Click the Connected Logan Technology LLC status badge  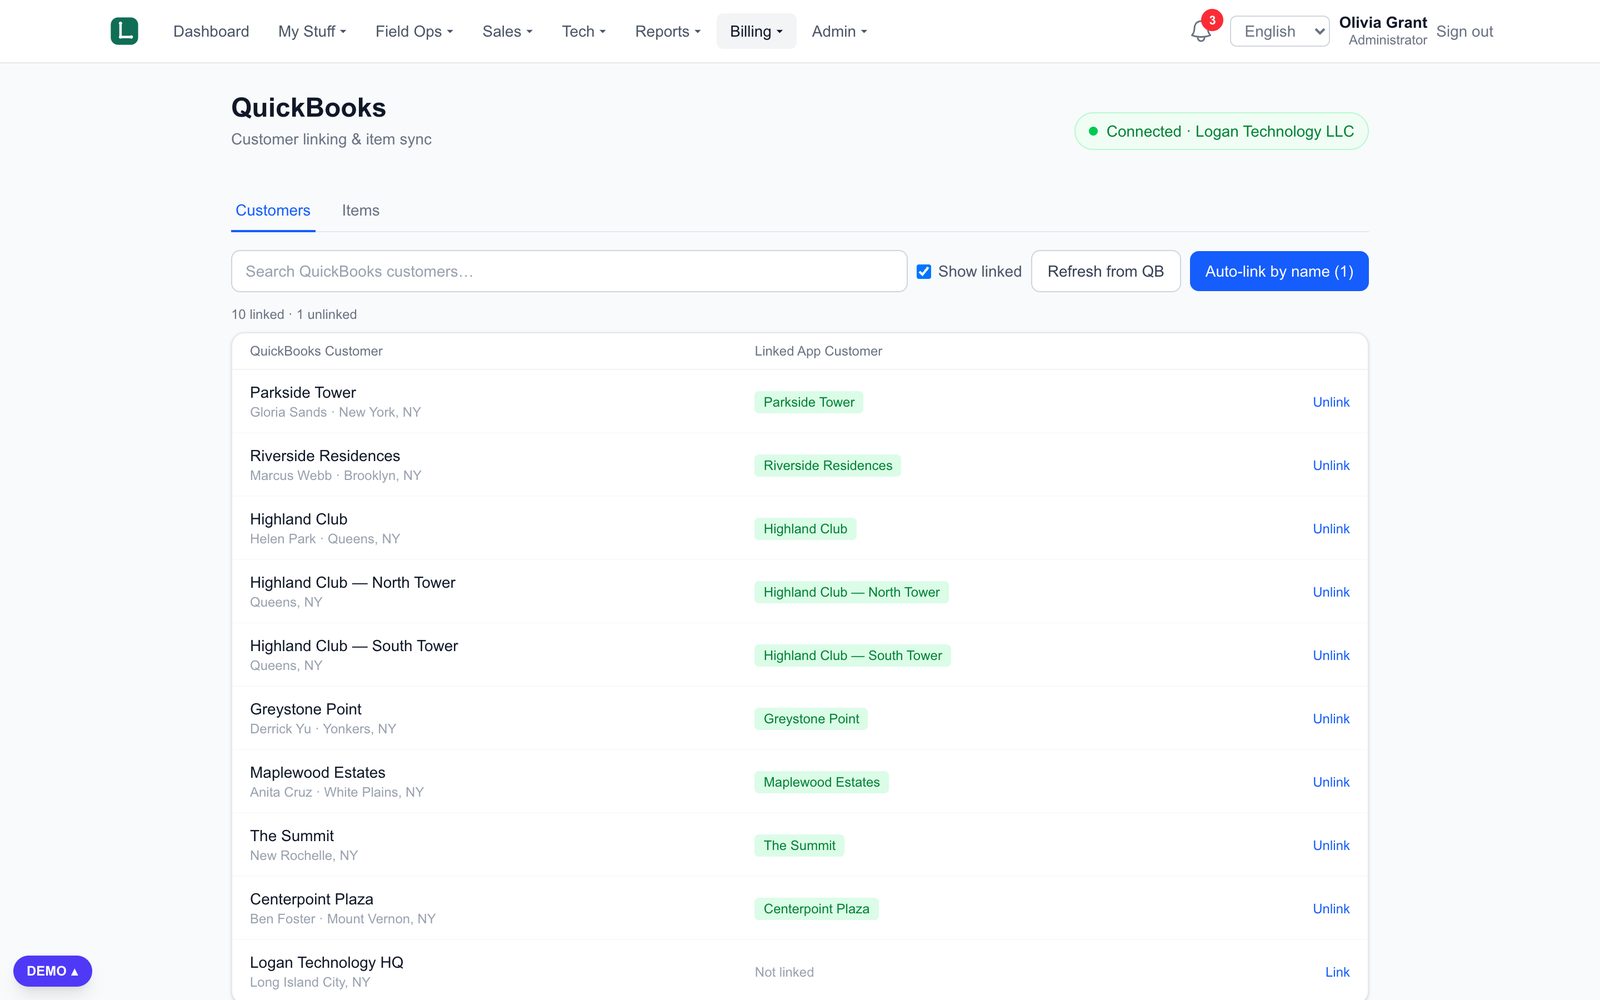pos(1221,131)
